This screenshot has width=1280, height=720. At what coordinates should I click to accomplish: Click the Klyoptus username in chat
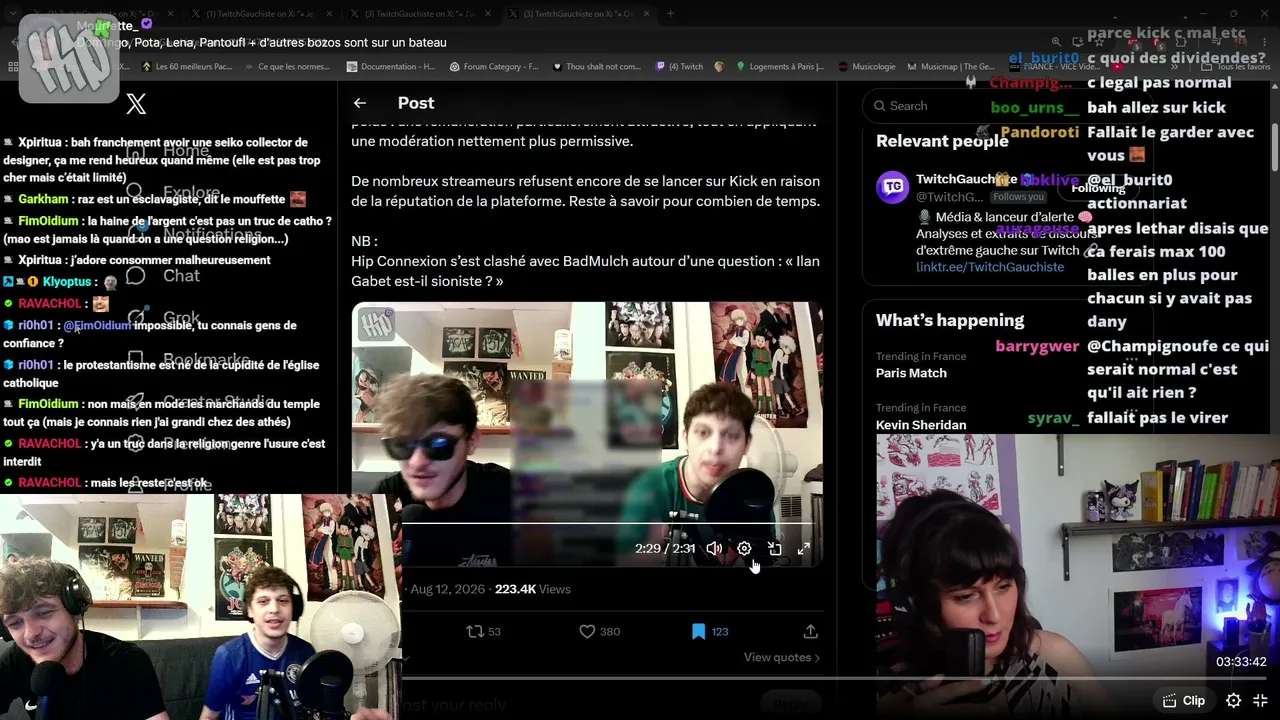(x=67, y=282)
